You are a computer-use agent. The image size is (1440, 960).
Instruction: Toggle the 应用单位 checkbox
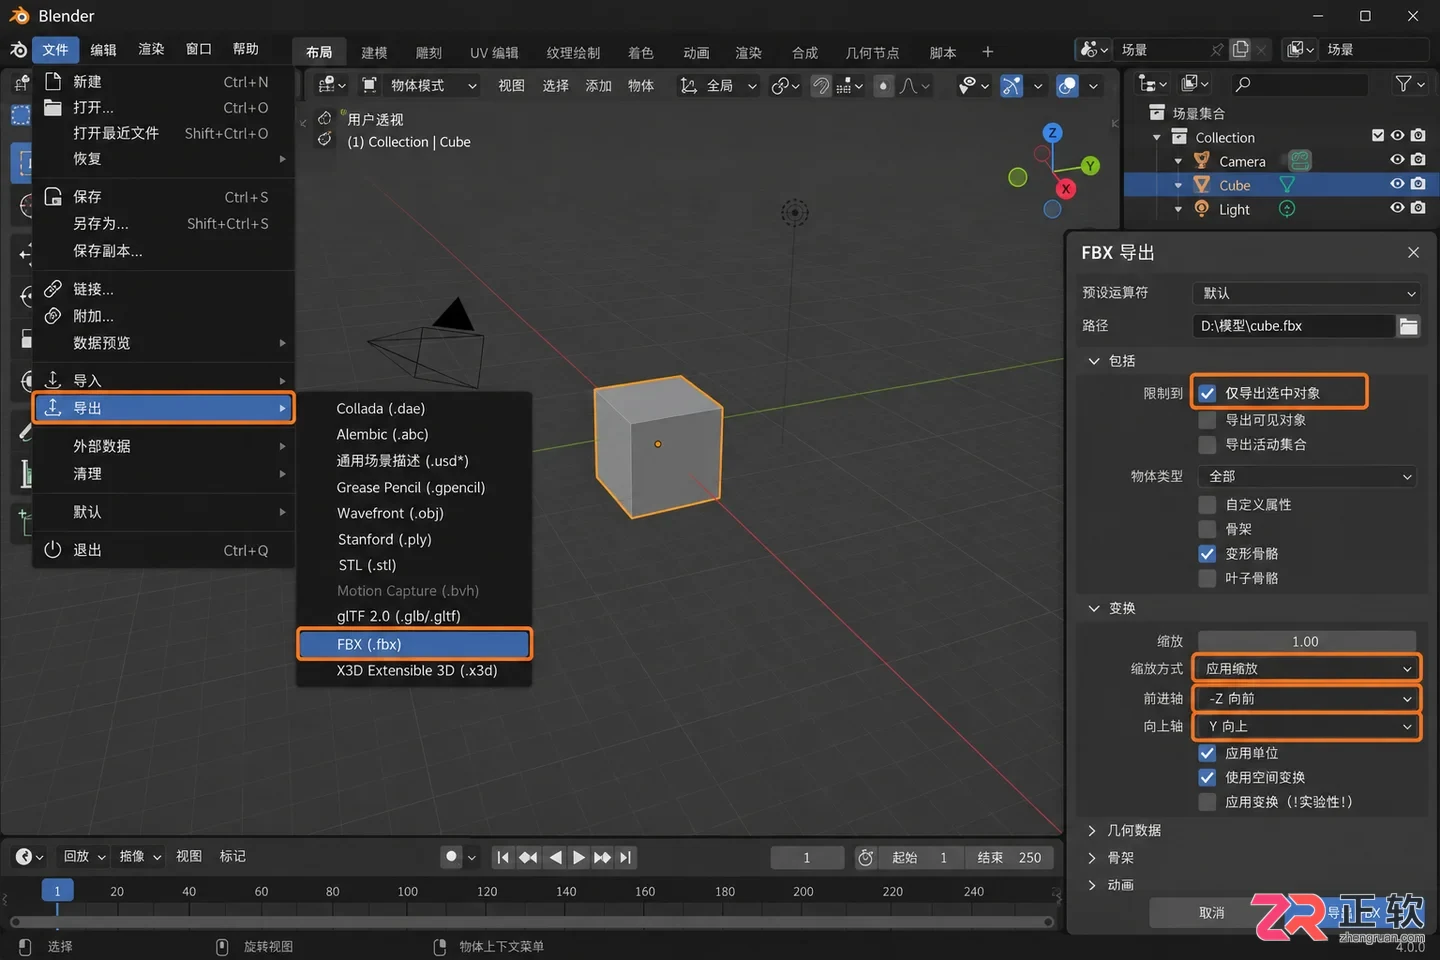click(1208, 753)
